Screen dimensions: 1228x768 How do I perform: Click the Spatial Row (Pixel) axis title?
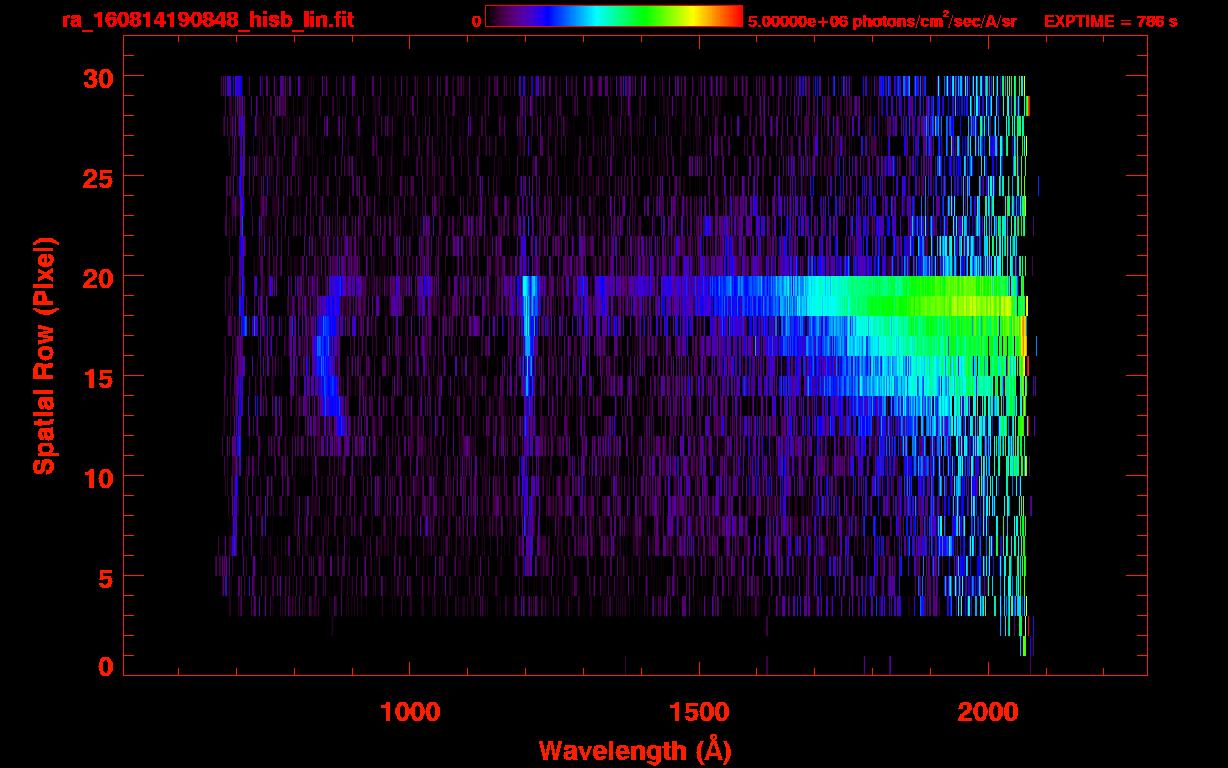coord(44,356)
